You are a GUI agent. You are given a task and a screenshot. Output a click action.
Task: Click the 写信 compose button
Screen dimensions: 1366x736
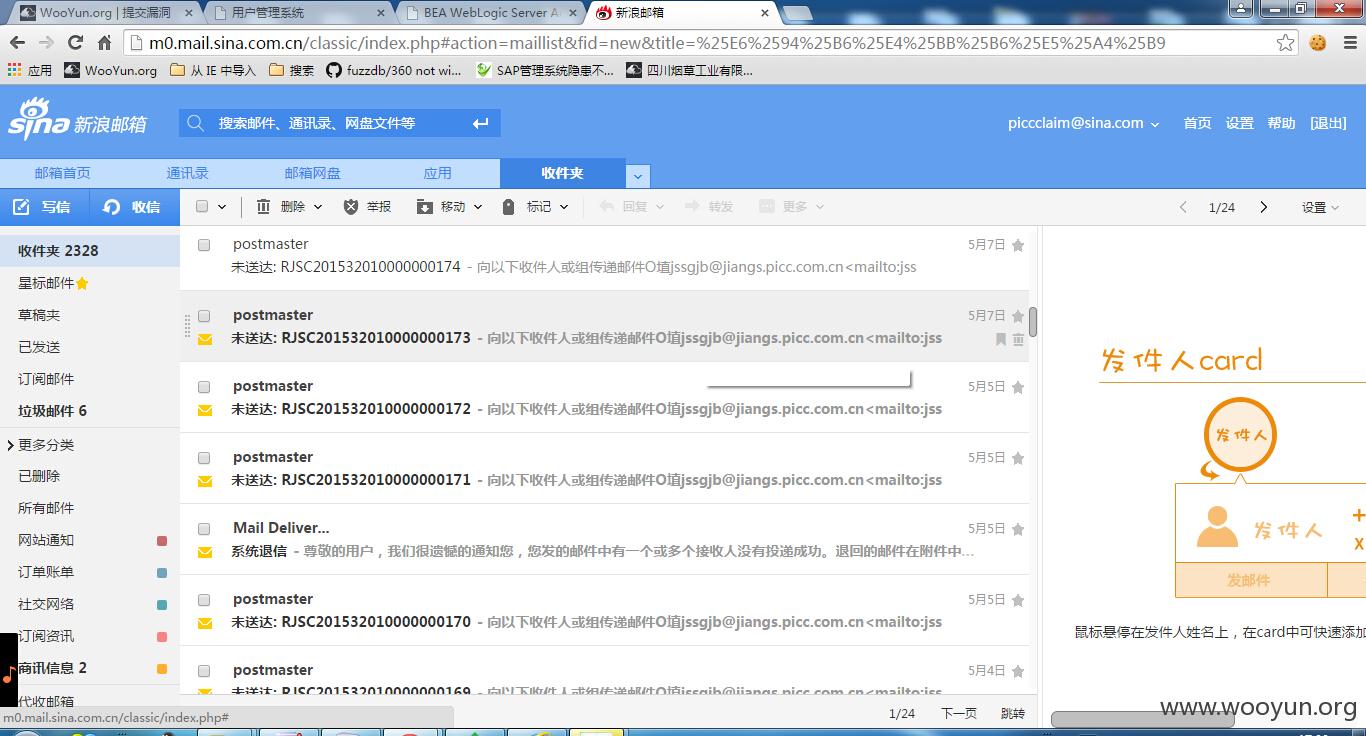(x=45, y=207)
